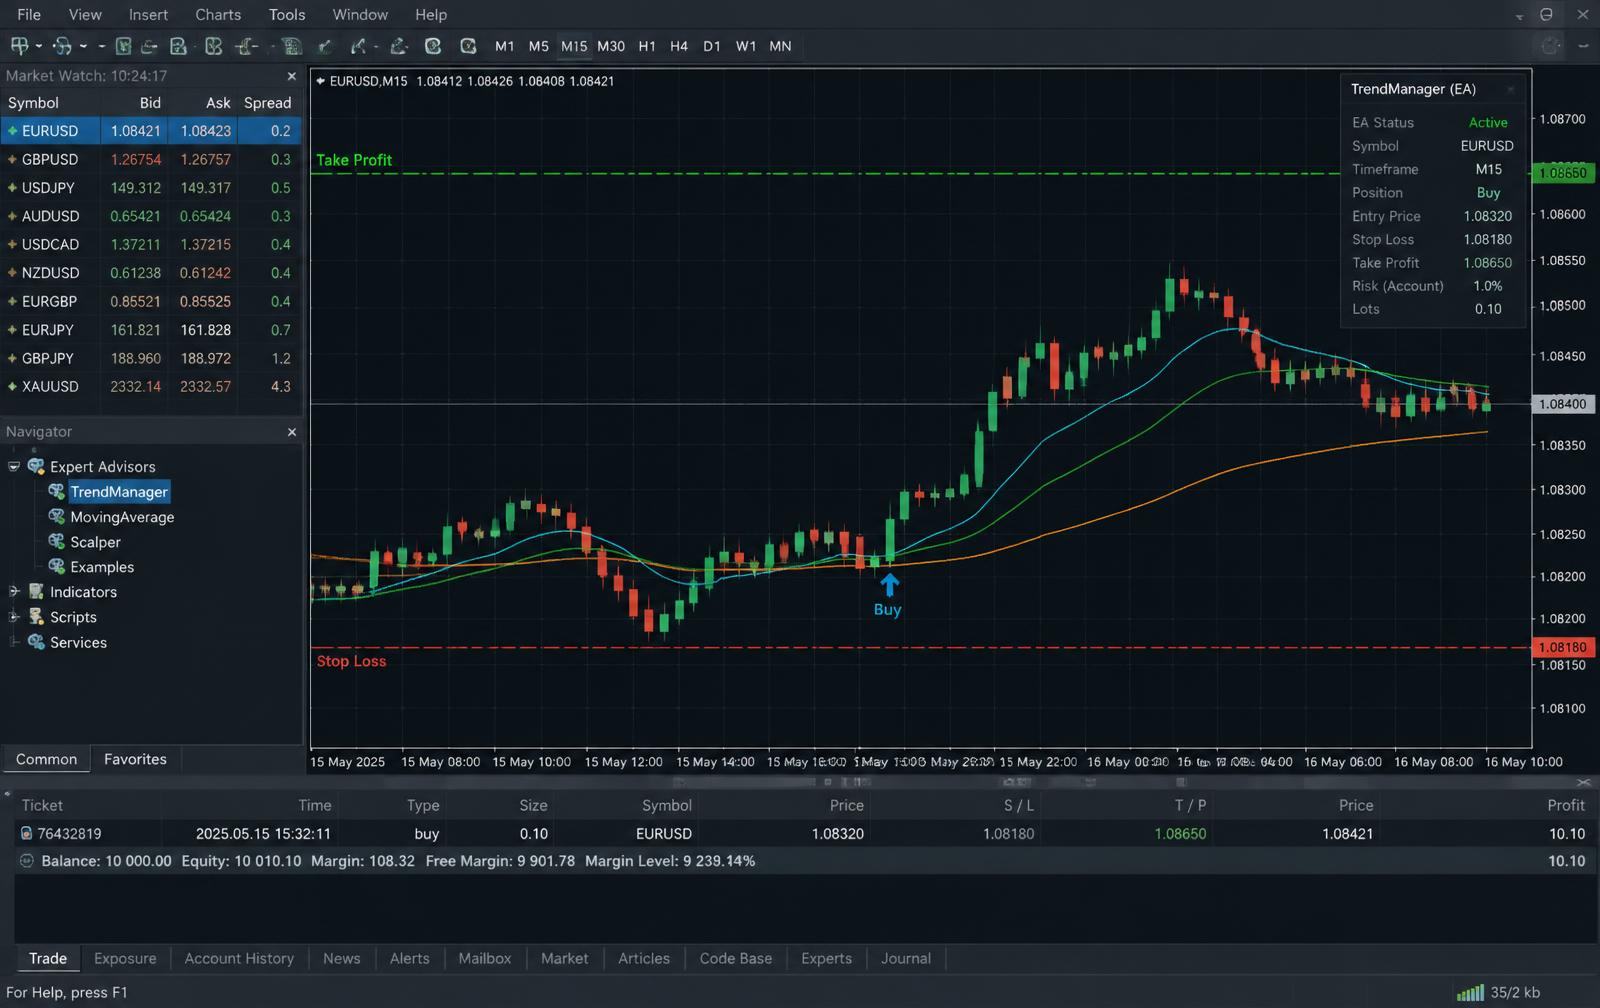Select the M30 timeframe button
Viewport: 1600px width, 1008px height.
(x=611, y=46)
